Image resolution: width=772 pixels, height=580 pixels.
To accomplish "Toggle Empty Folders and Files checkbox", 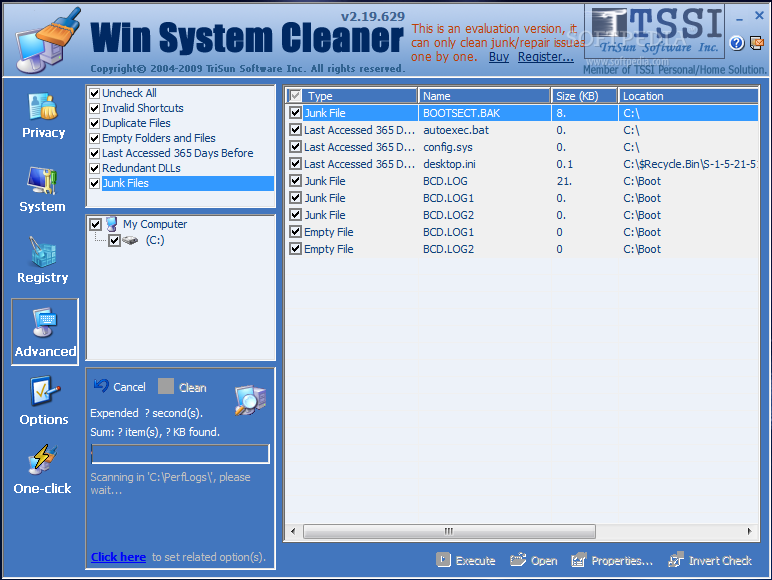I will click(x=95, y=138).
